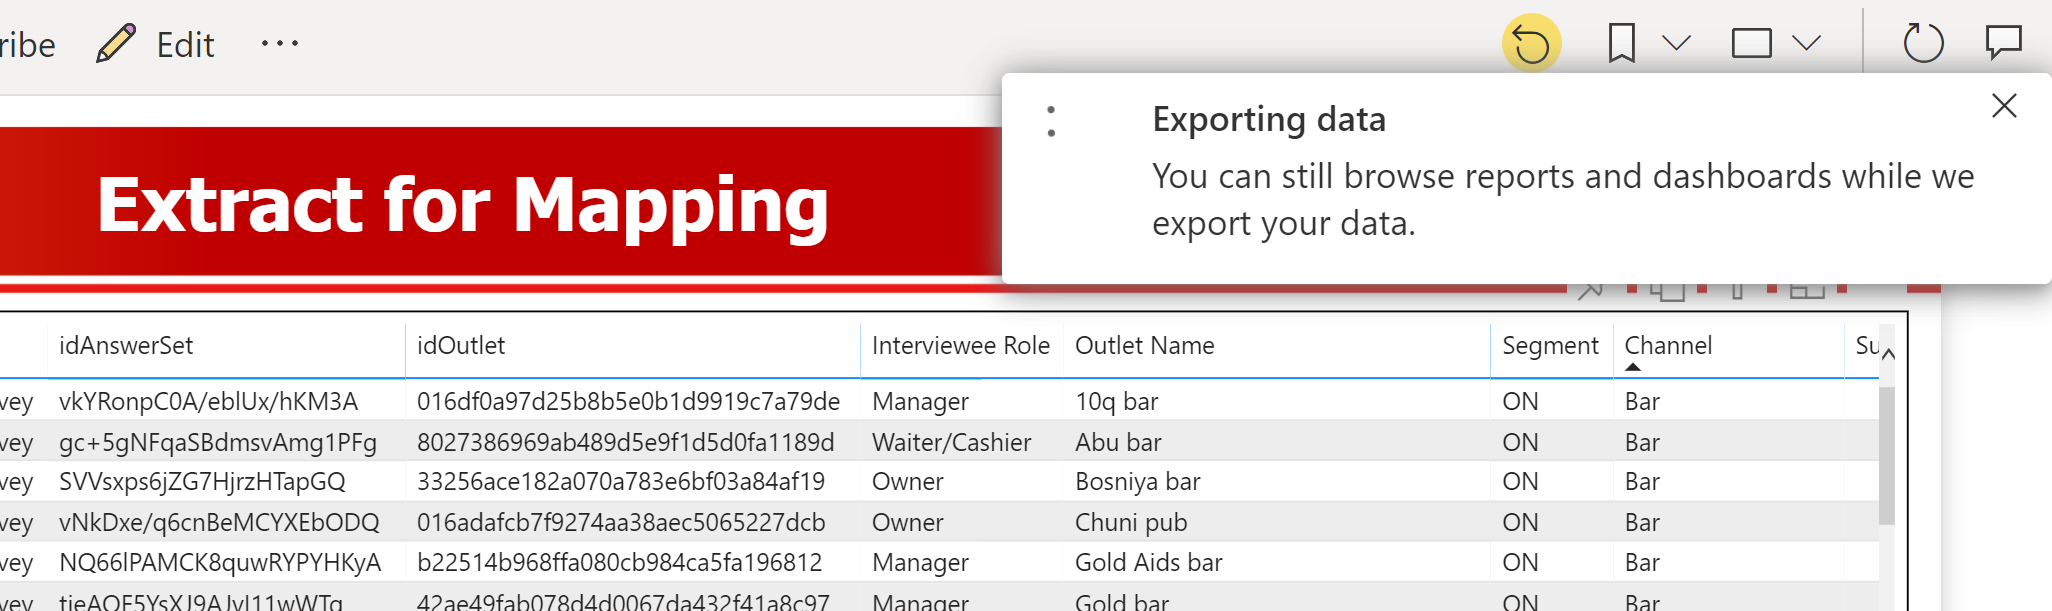
Task: Refresh visuals with the circular arrow icon
Action: point(1923,43)
